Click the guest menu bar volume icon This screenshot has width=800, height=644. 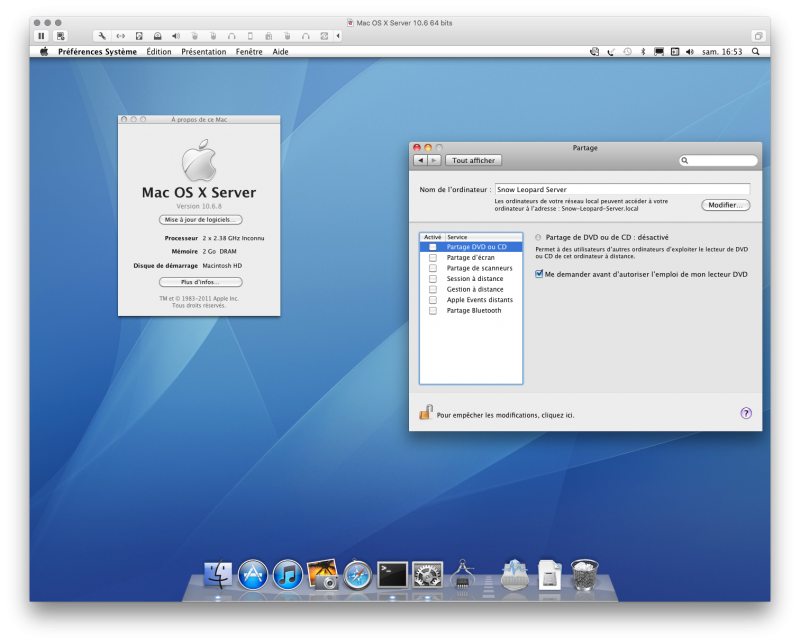pos(690,52)
